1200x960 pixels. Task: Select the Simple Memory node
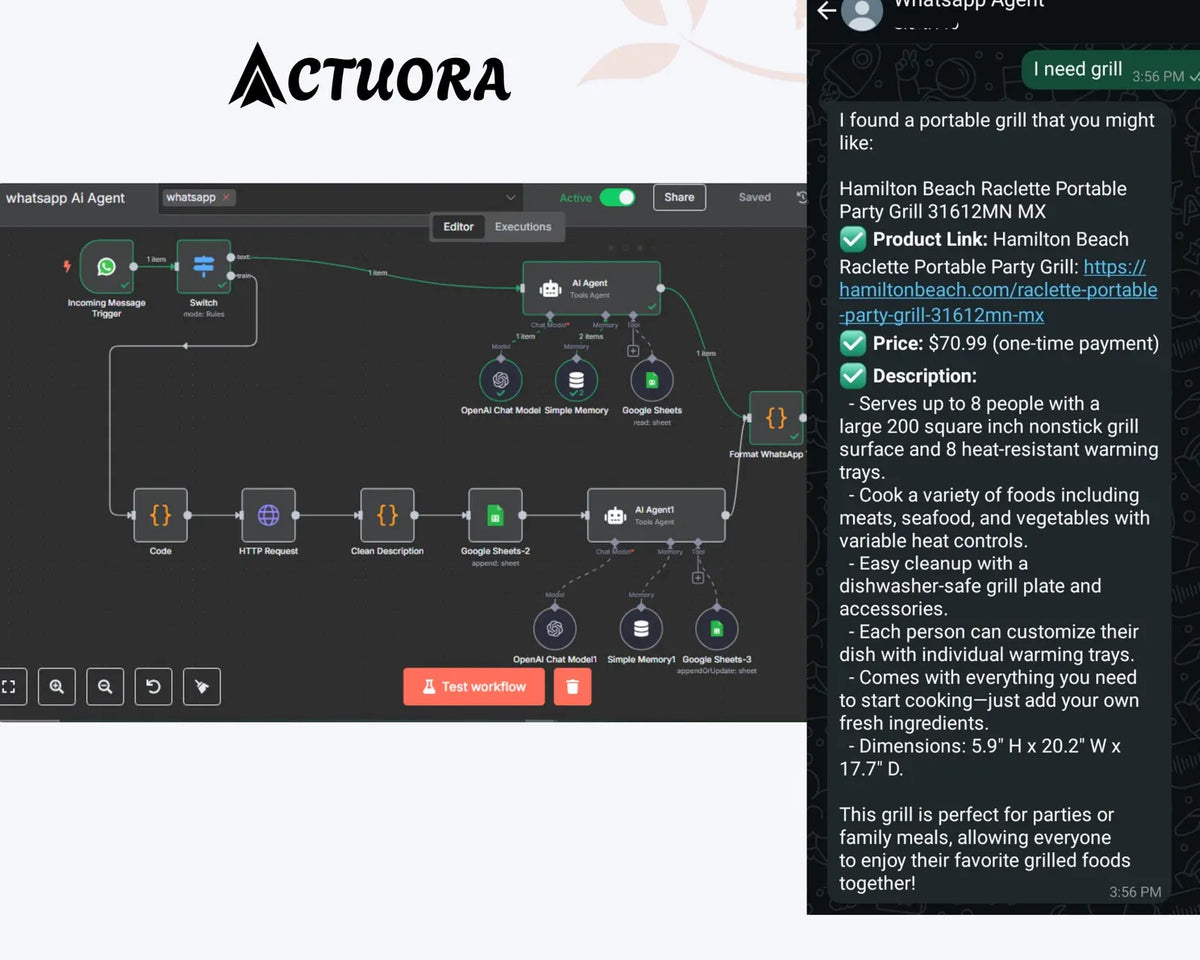point(576,380)
